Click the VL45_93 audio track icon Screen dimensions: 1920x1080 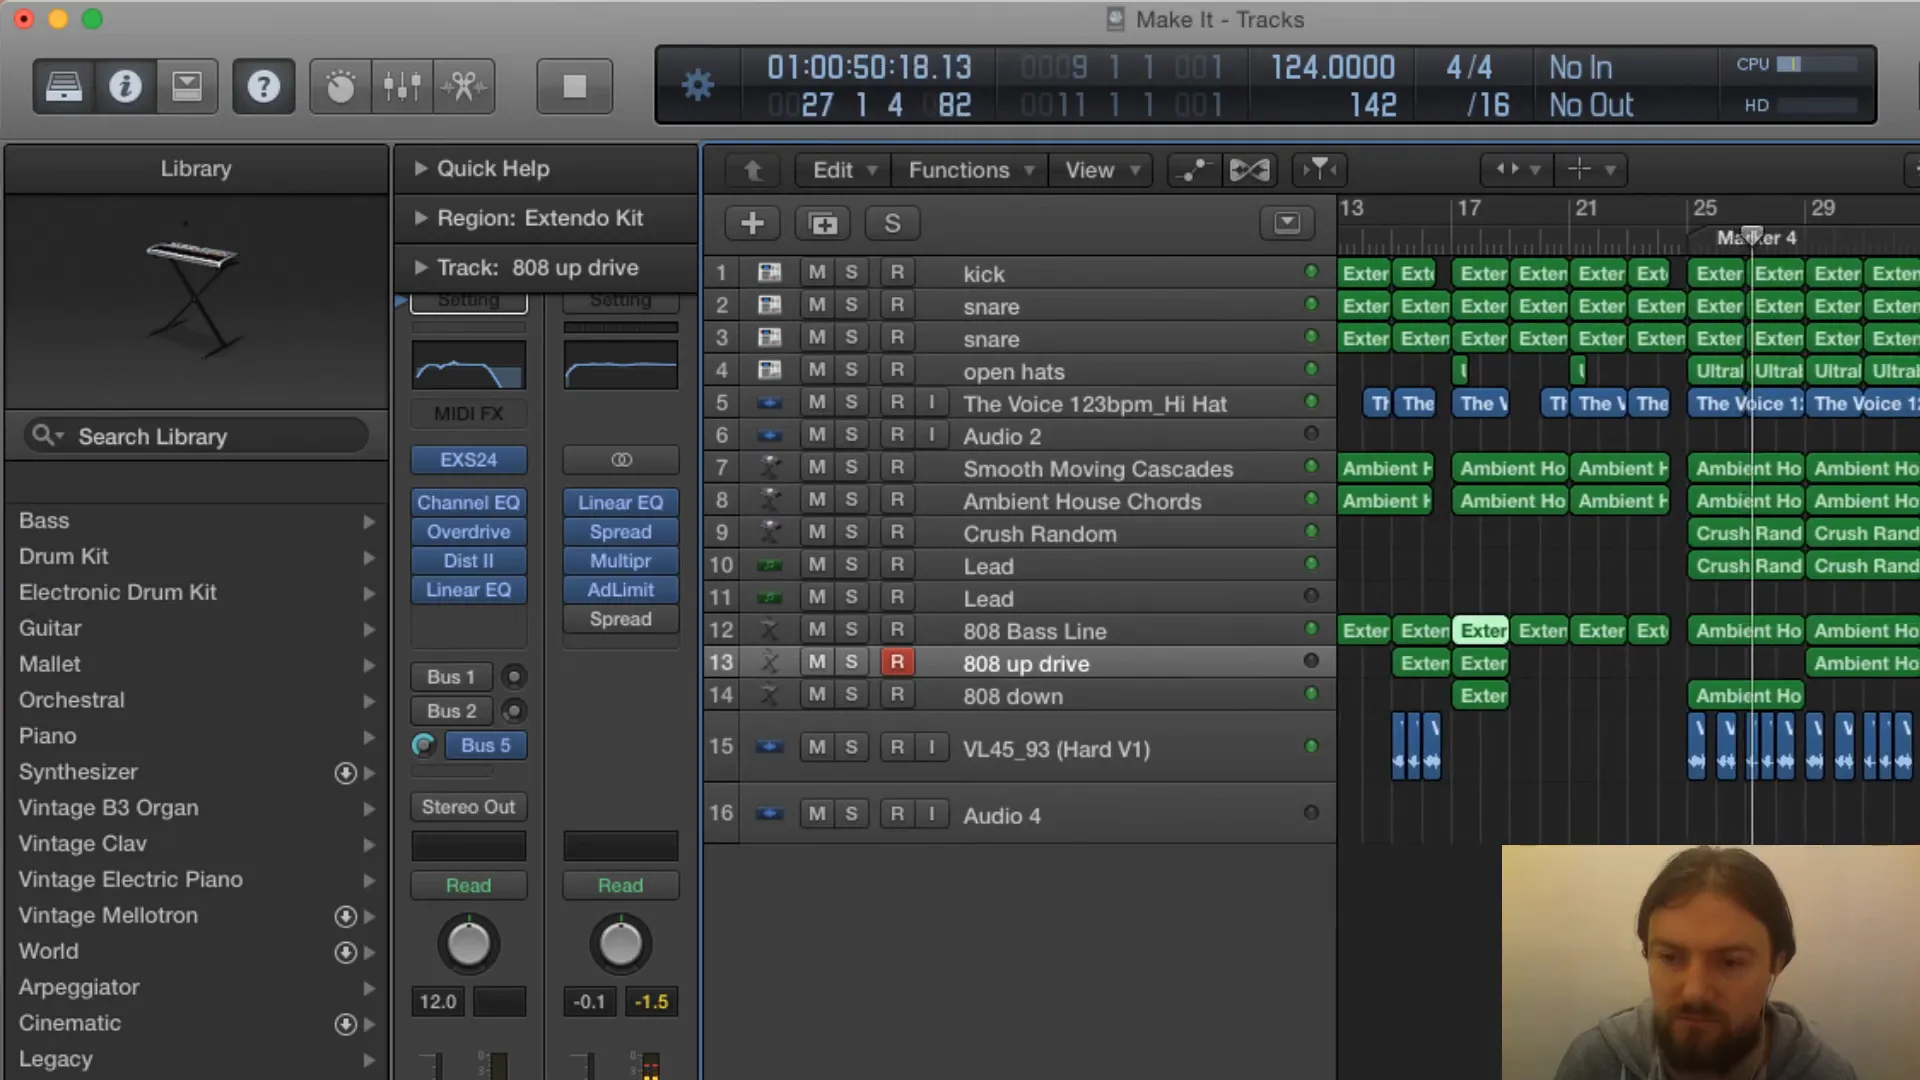pyautogui.click(x=769, y=747)
